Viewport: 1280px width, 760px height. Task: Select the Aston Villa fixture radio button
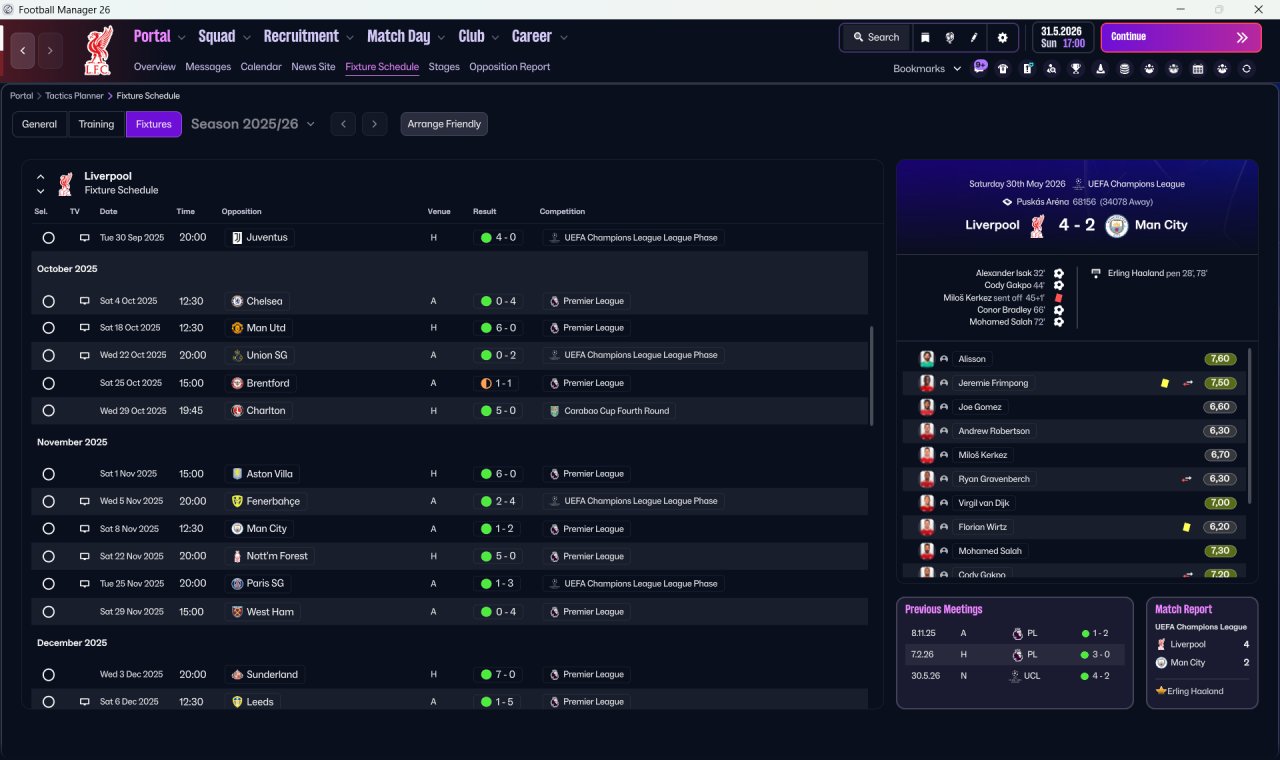(48, 474)
